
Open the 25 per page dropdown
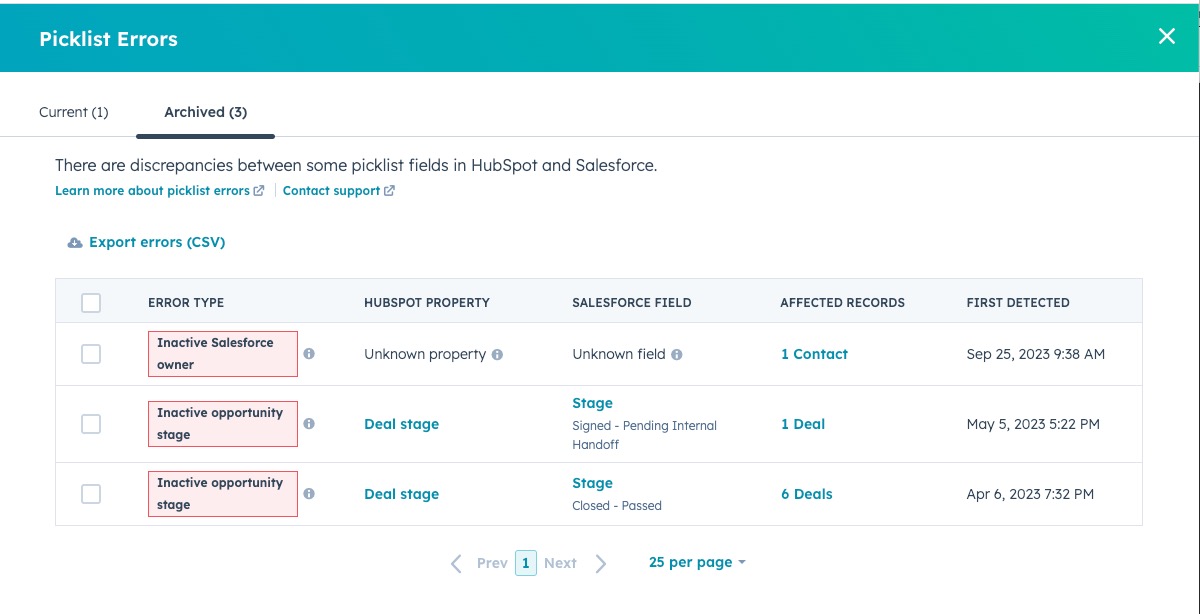697,562
